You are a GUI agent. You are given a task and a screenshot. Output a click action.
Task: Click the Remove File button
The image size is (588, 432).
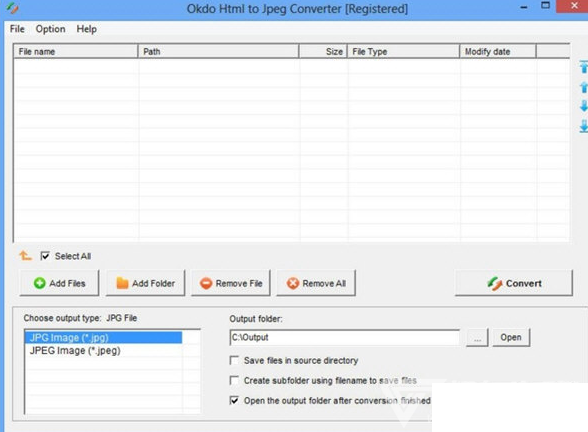(x=231, y=283)
